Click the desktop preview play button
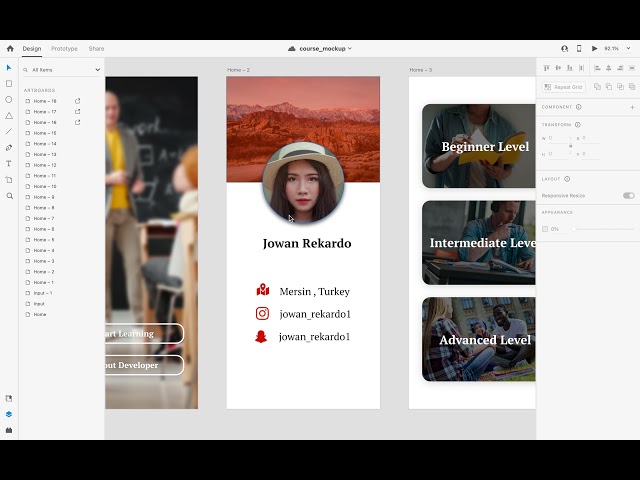 pyautogui.click(x=595, y=49)
